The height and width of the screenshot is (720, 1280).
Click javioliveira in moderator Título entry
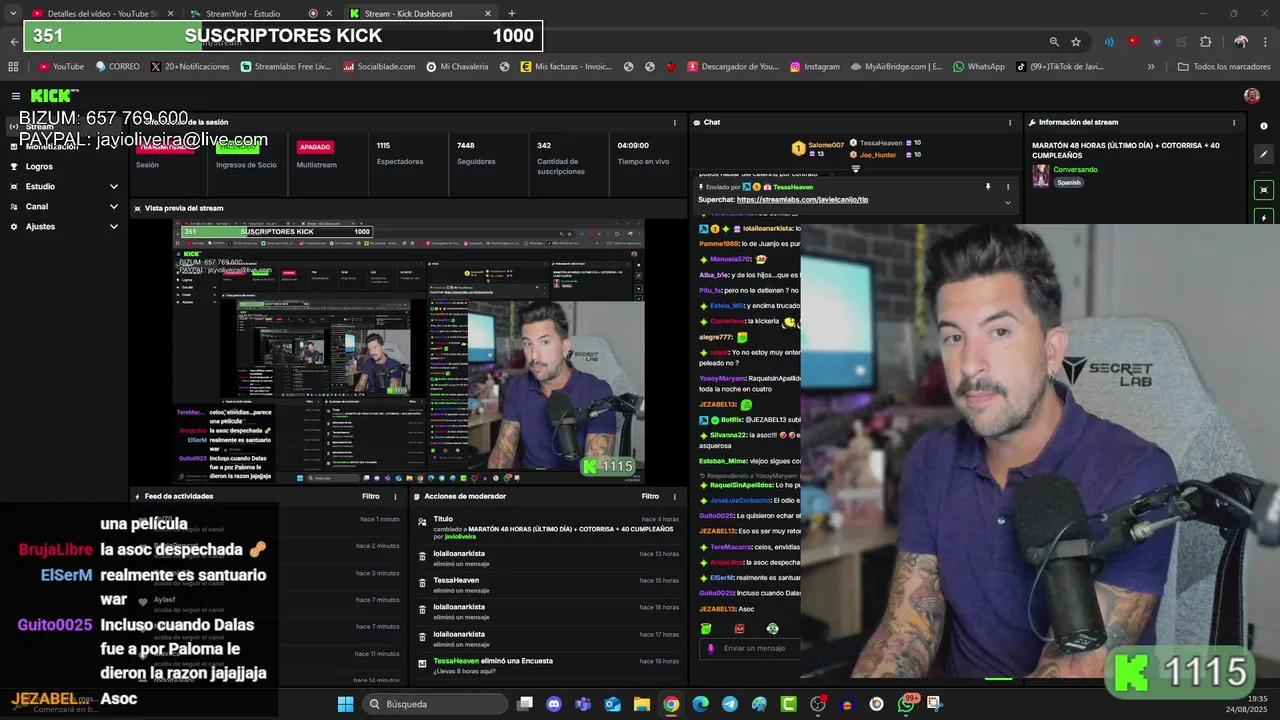pyautogui.click(x=461, y=537)
